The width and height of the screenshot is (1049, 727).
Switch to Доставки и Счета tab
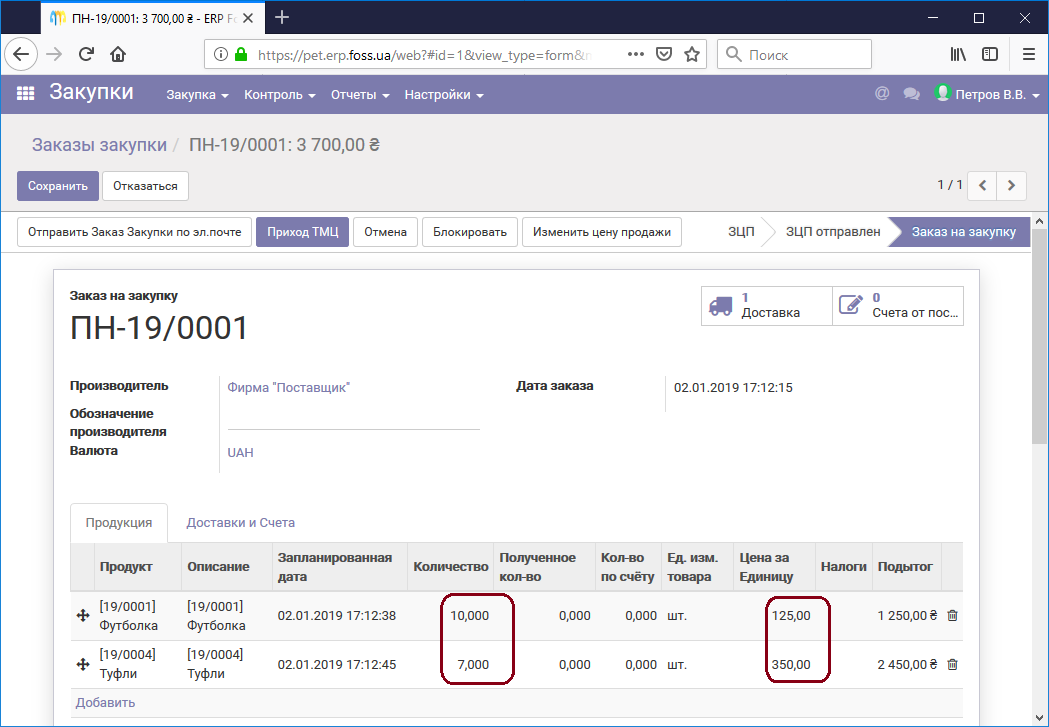[240, 522]
